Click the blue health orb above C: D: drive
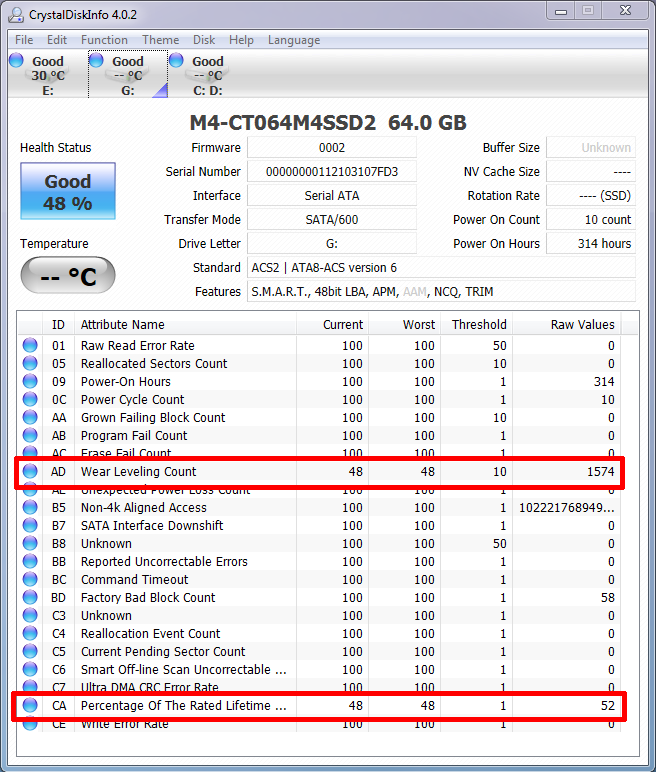The image size is (656, 772). click(x=176, y=60)
